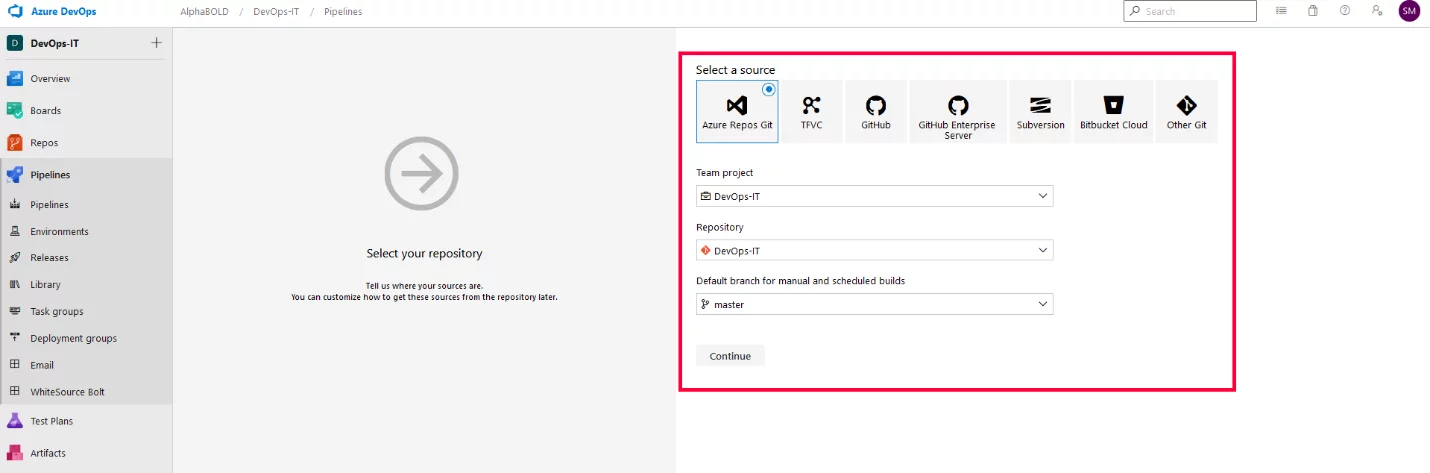Screen dimensions: 1430x473
Task: Open the Azure DevOps logo home link
Action: point(53,11)
